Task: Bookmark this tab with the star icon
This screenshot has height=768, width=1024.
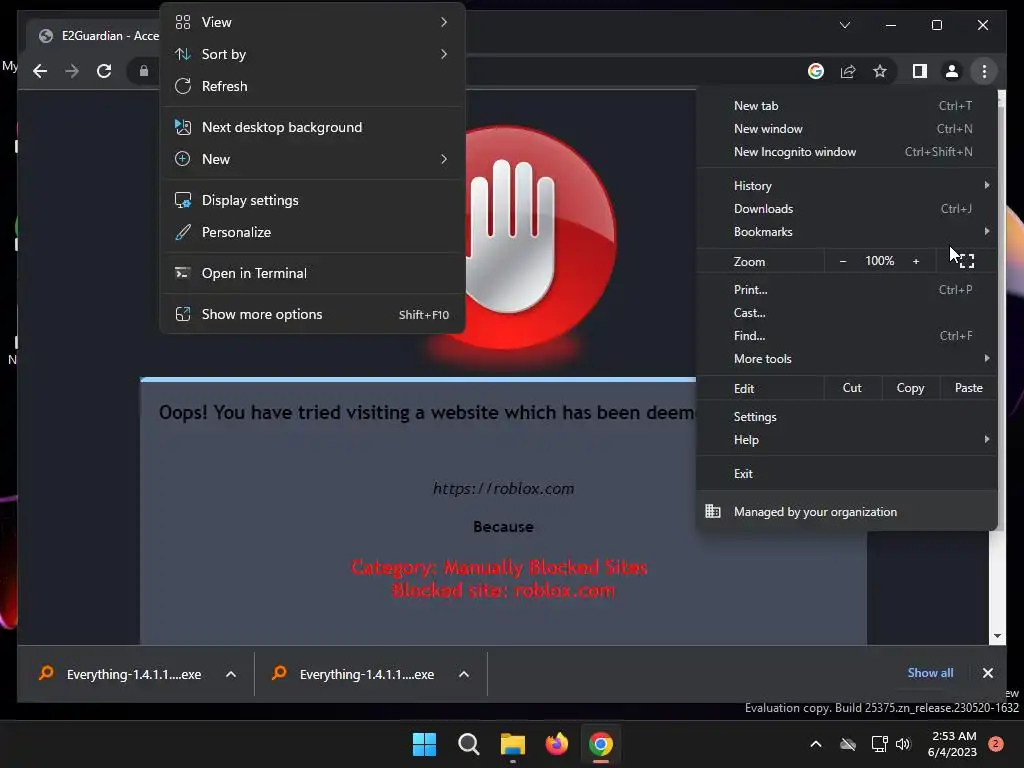Action: click(880, 71)
